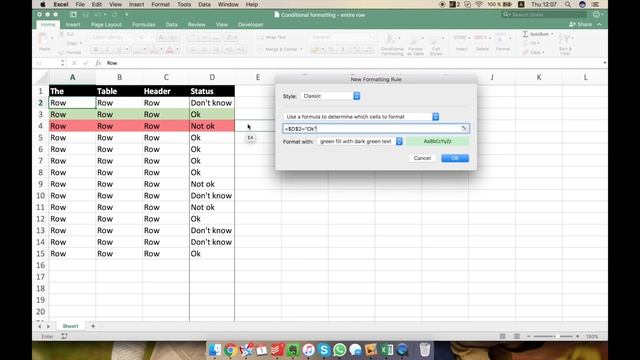The image size is (640, 360).
Task: Open the Insert ribbon tab
Action: (x=73, y=24)
